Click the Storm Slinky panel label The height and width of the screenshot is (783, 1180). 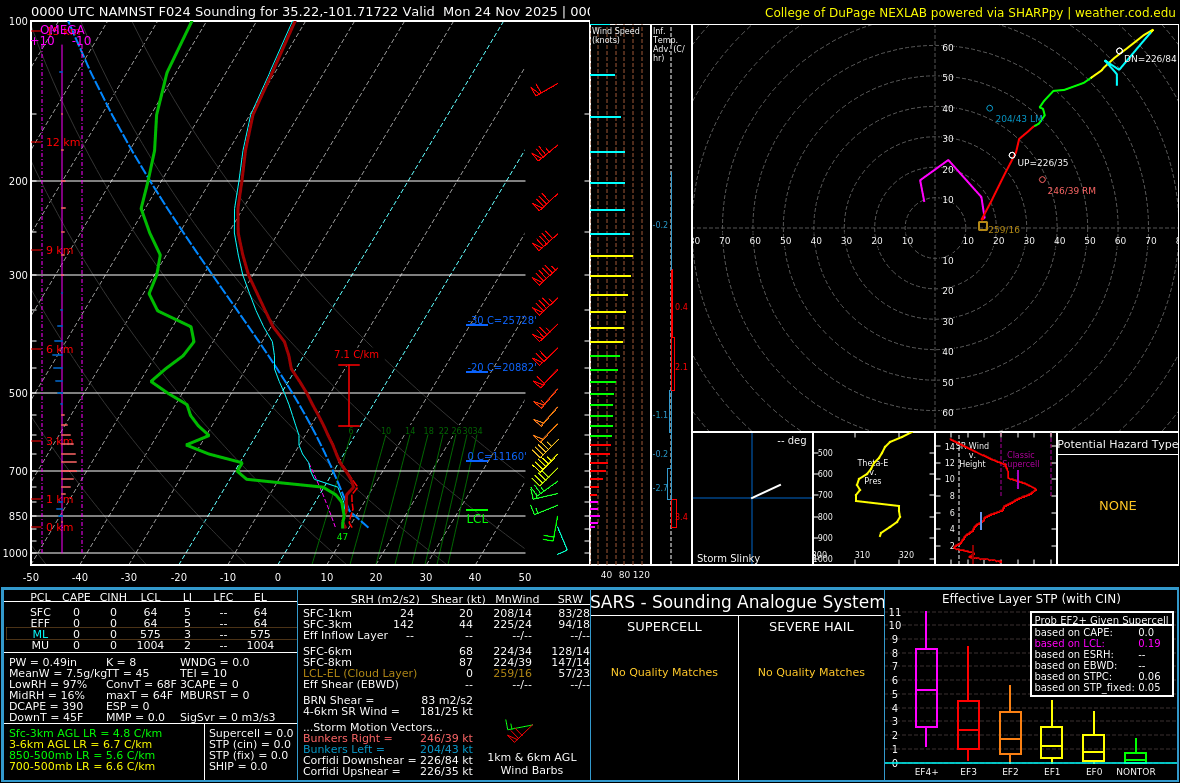(x=728, y=558)
